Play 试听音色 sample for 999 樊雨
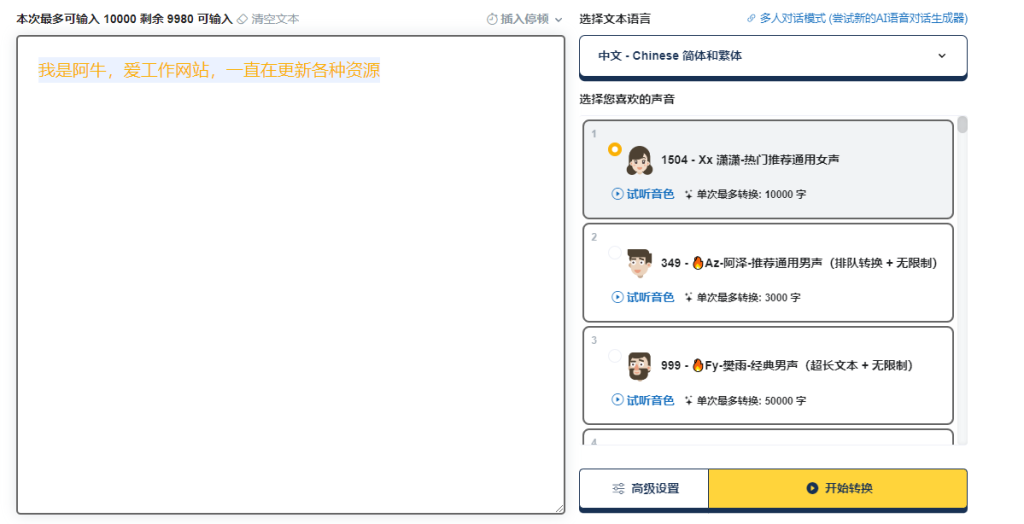Screen dimensions: 1024x524 point(643,400)
